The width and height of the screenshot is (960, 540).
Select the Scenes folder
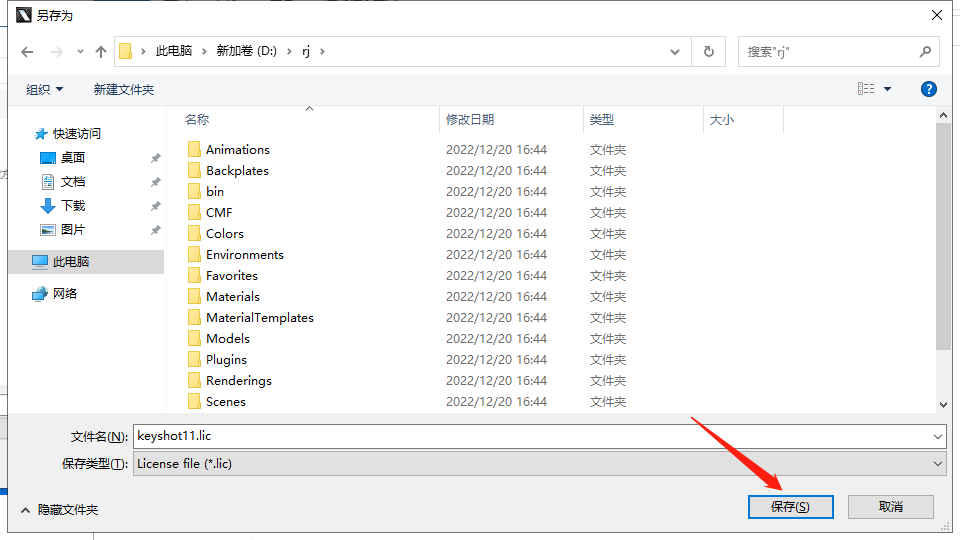click(x=226, y=402)
